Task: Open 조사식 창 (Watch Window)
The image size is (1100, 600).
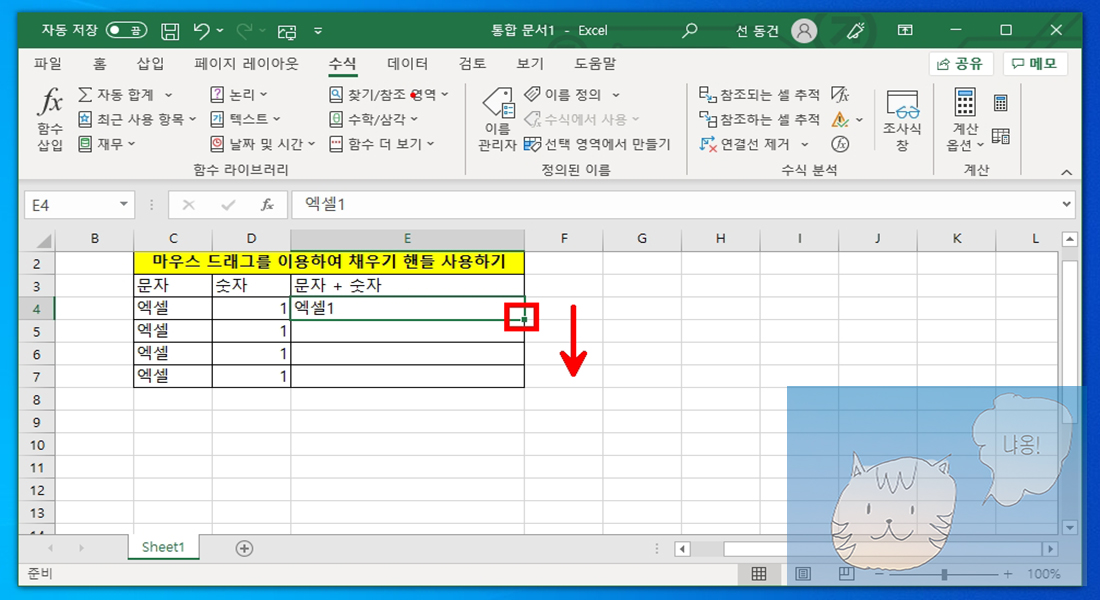Action: (901, 120)
